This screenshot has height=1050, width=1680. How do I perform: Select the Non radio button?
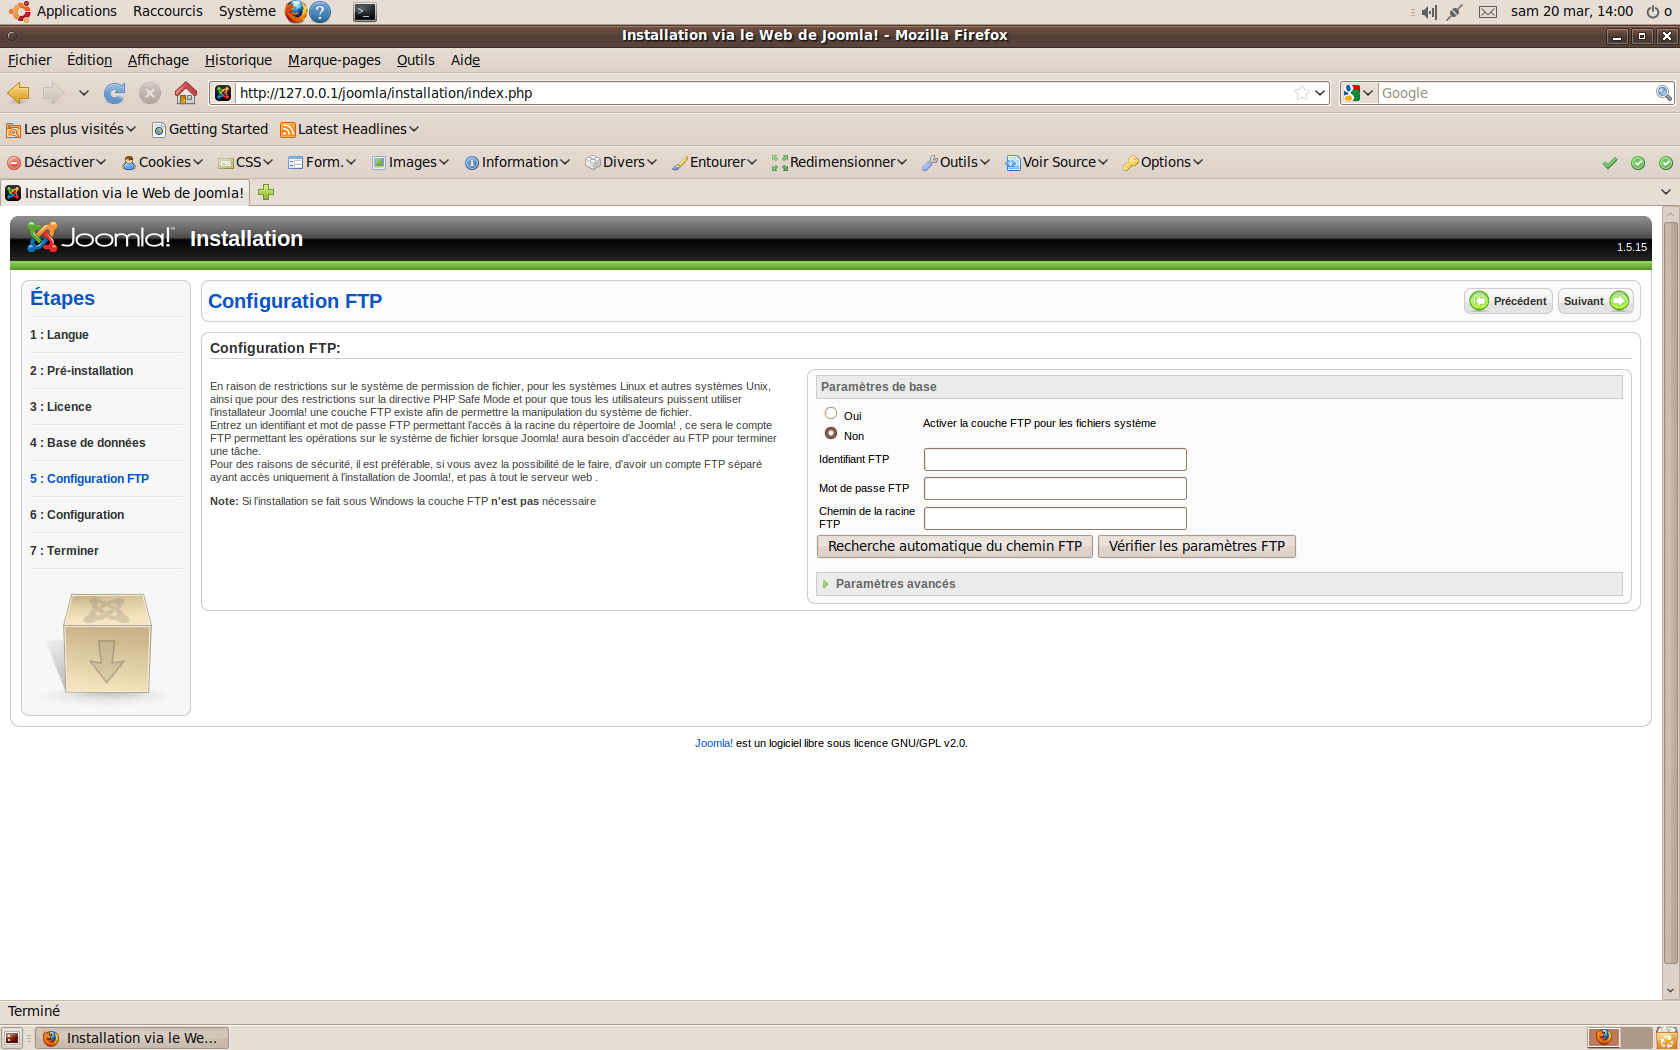tap(831, 433)
